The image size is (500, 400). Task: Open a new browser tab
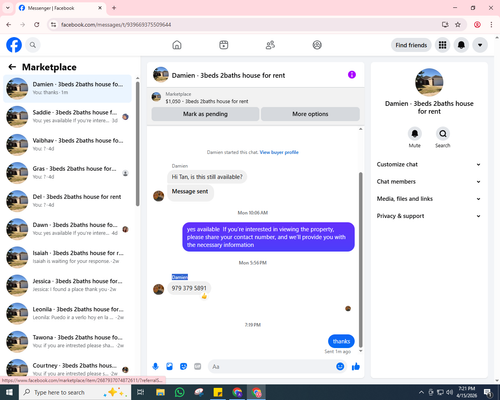114,8
